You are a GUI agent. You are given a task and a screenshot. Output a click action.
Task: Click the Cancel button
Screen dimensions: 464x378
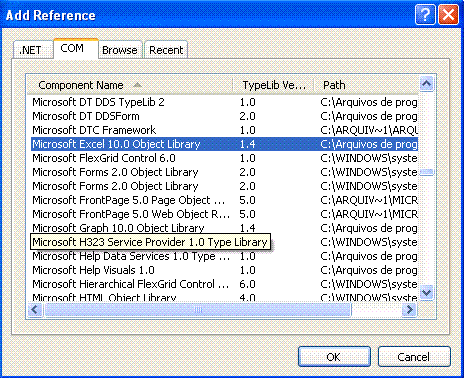click(x=414, y=357)
